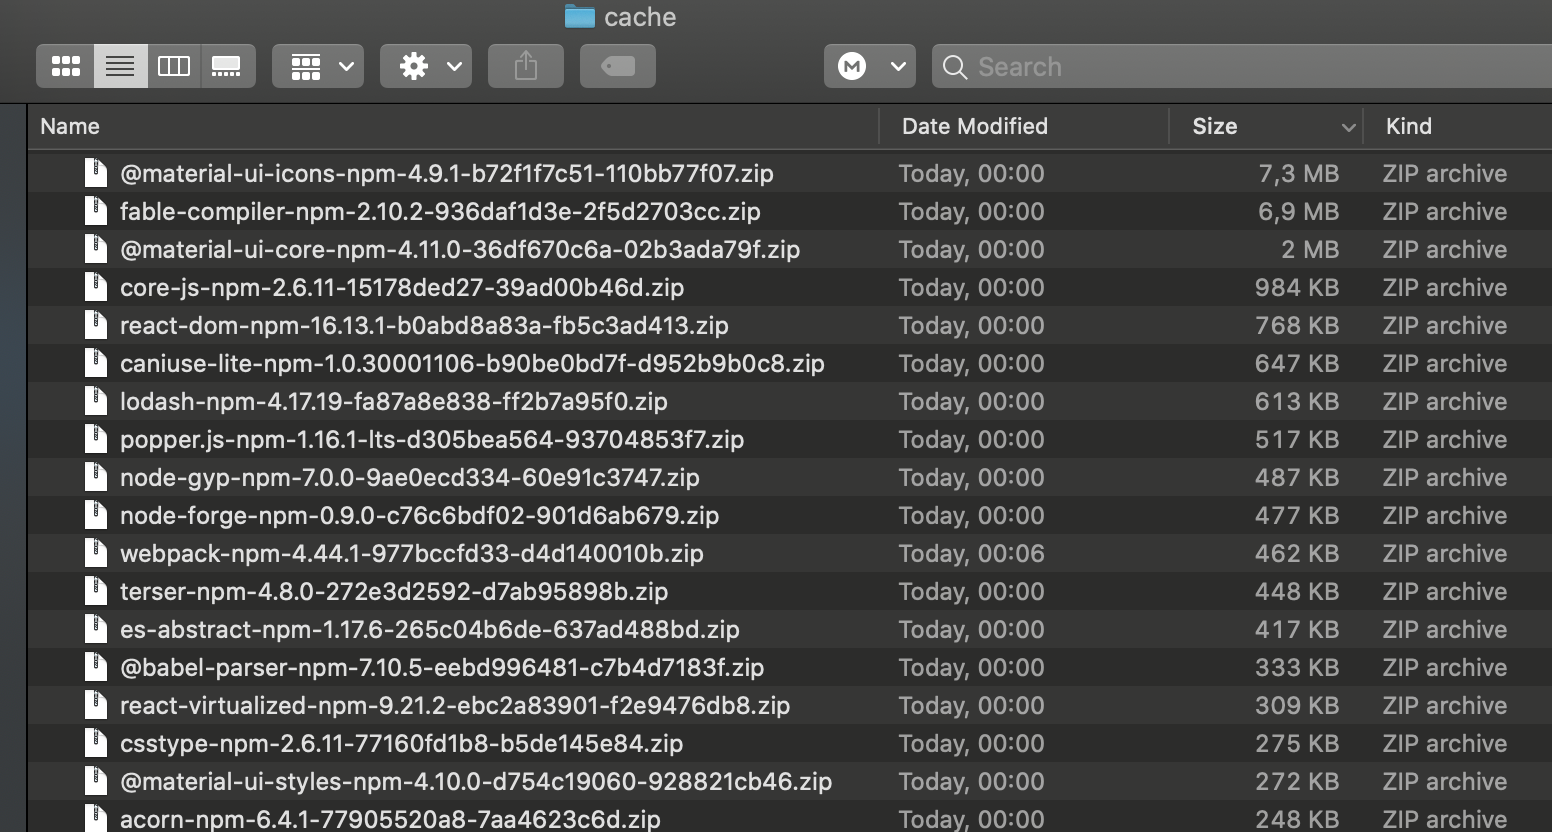
Task: Select acorn-npm-6.4.1 zip file
Action: pyautogui.click(x=390, y=819)
